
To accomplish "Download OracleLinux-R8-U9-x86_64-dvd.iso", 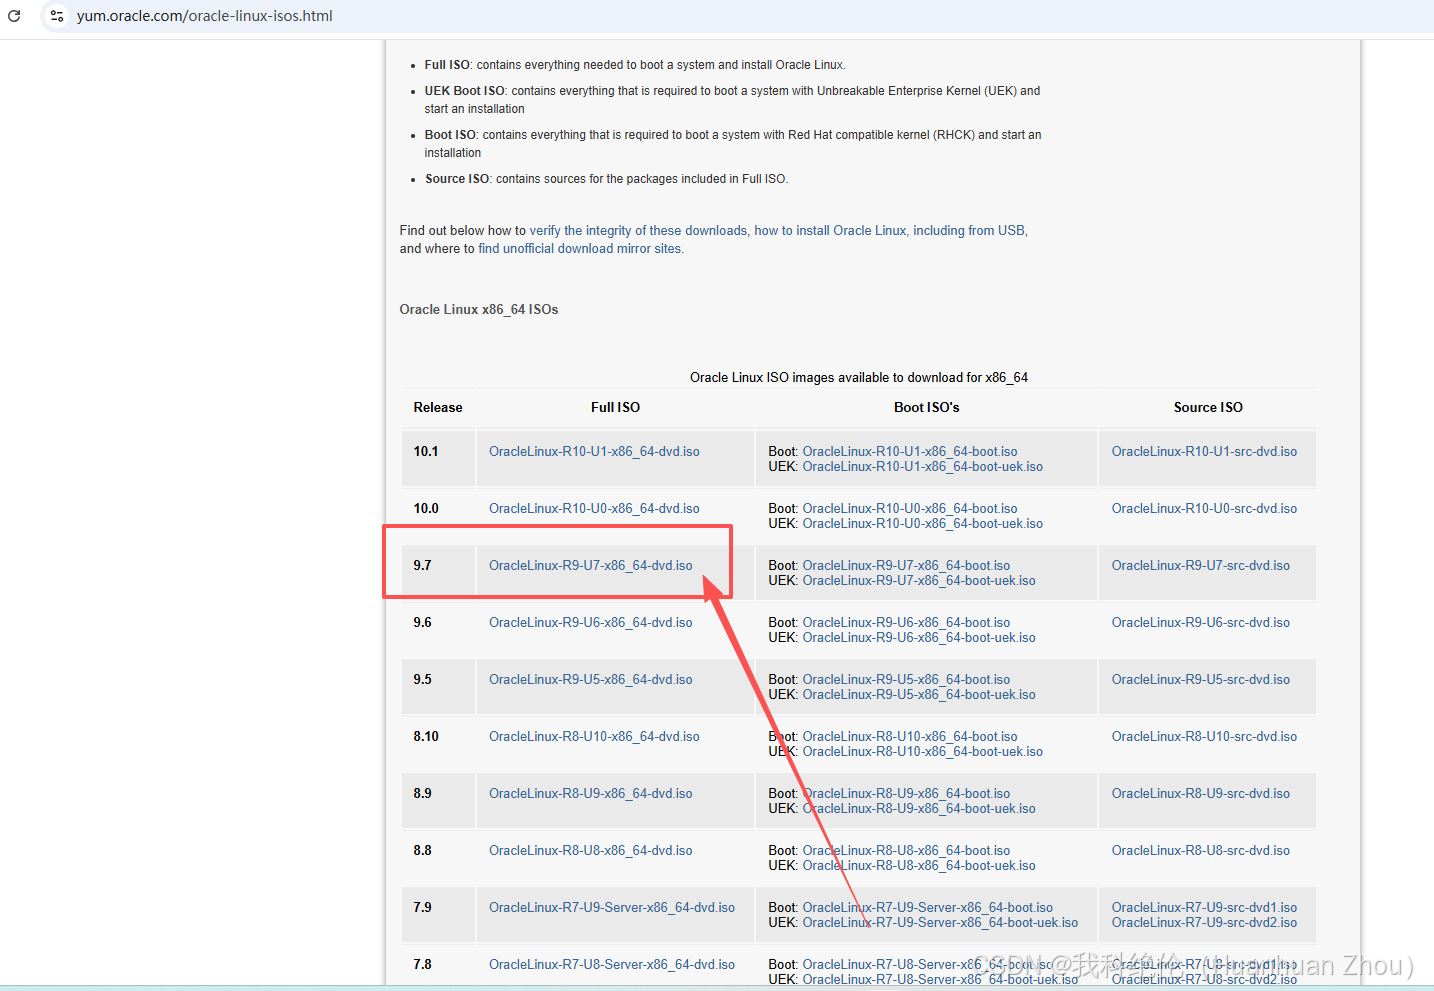I will click(x=590, y=794).
